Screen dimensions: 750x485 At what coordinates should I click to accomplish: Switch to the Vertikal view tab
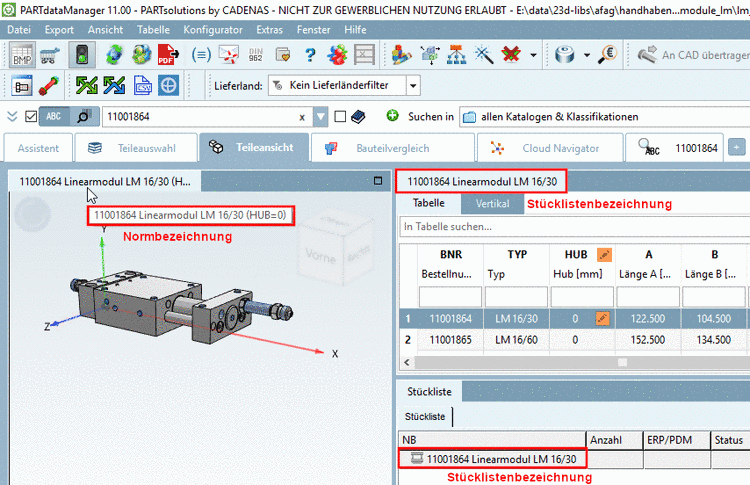pyautogui.click(x=493, y=204)
